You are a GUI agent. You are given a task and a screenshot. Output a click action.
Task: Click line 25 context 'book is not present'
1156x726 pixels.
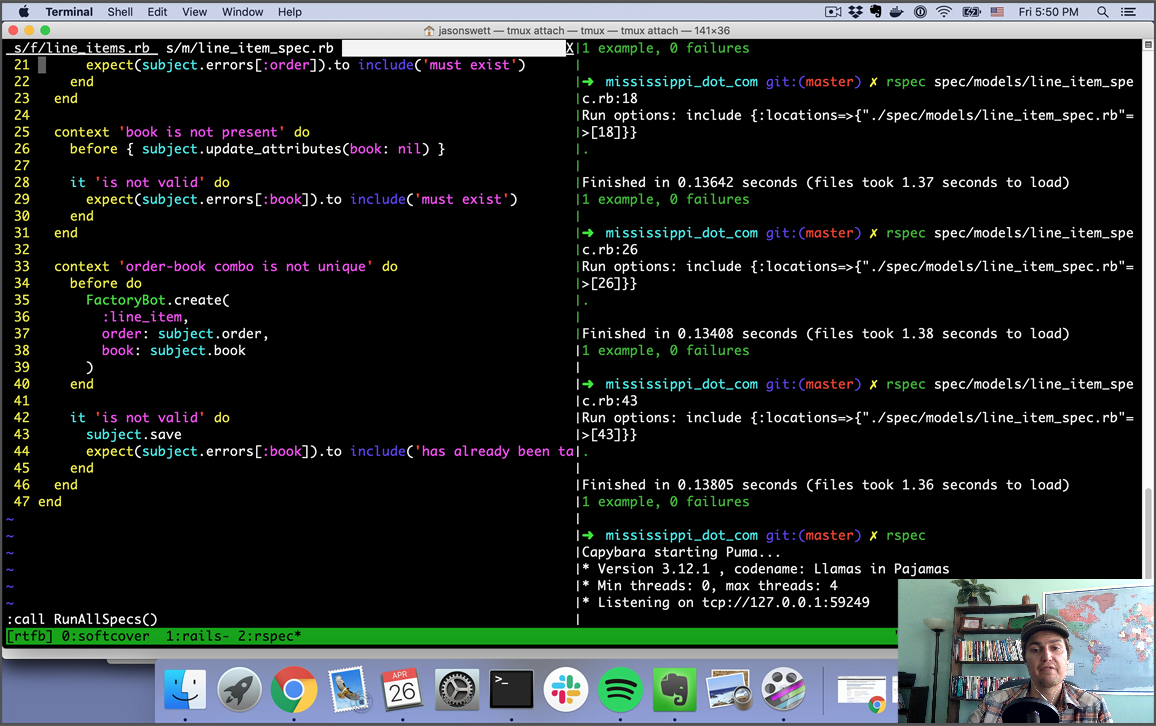pos(181,132)
